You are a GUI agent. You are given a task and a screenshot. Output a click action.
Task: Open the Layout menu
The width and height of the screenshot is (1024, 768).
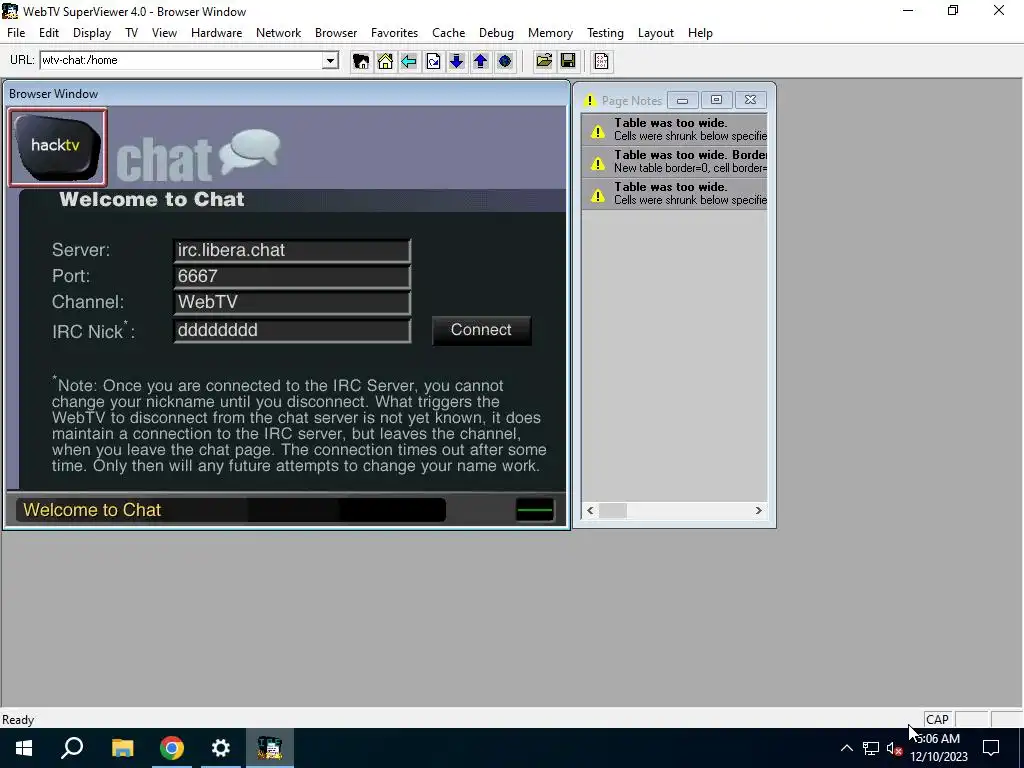coord(656,33)
